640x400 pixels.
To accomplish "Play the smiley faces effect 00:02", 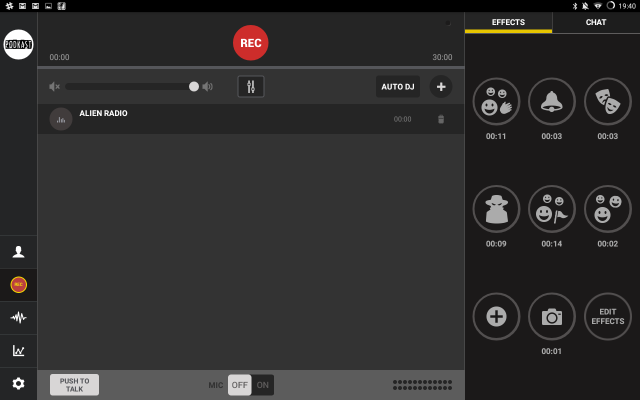I will (x=608, y=209).
